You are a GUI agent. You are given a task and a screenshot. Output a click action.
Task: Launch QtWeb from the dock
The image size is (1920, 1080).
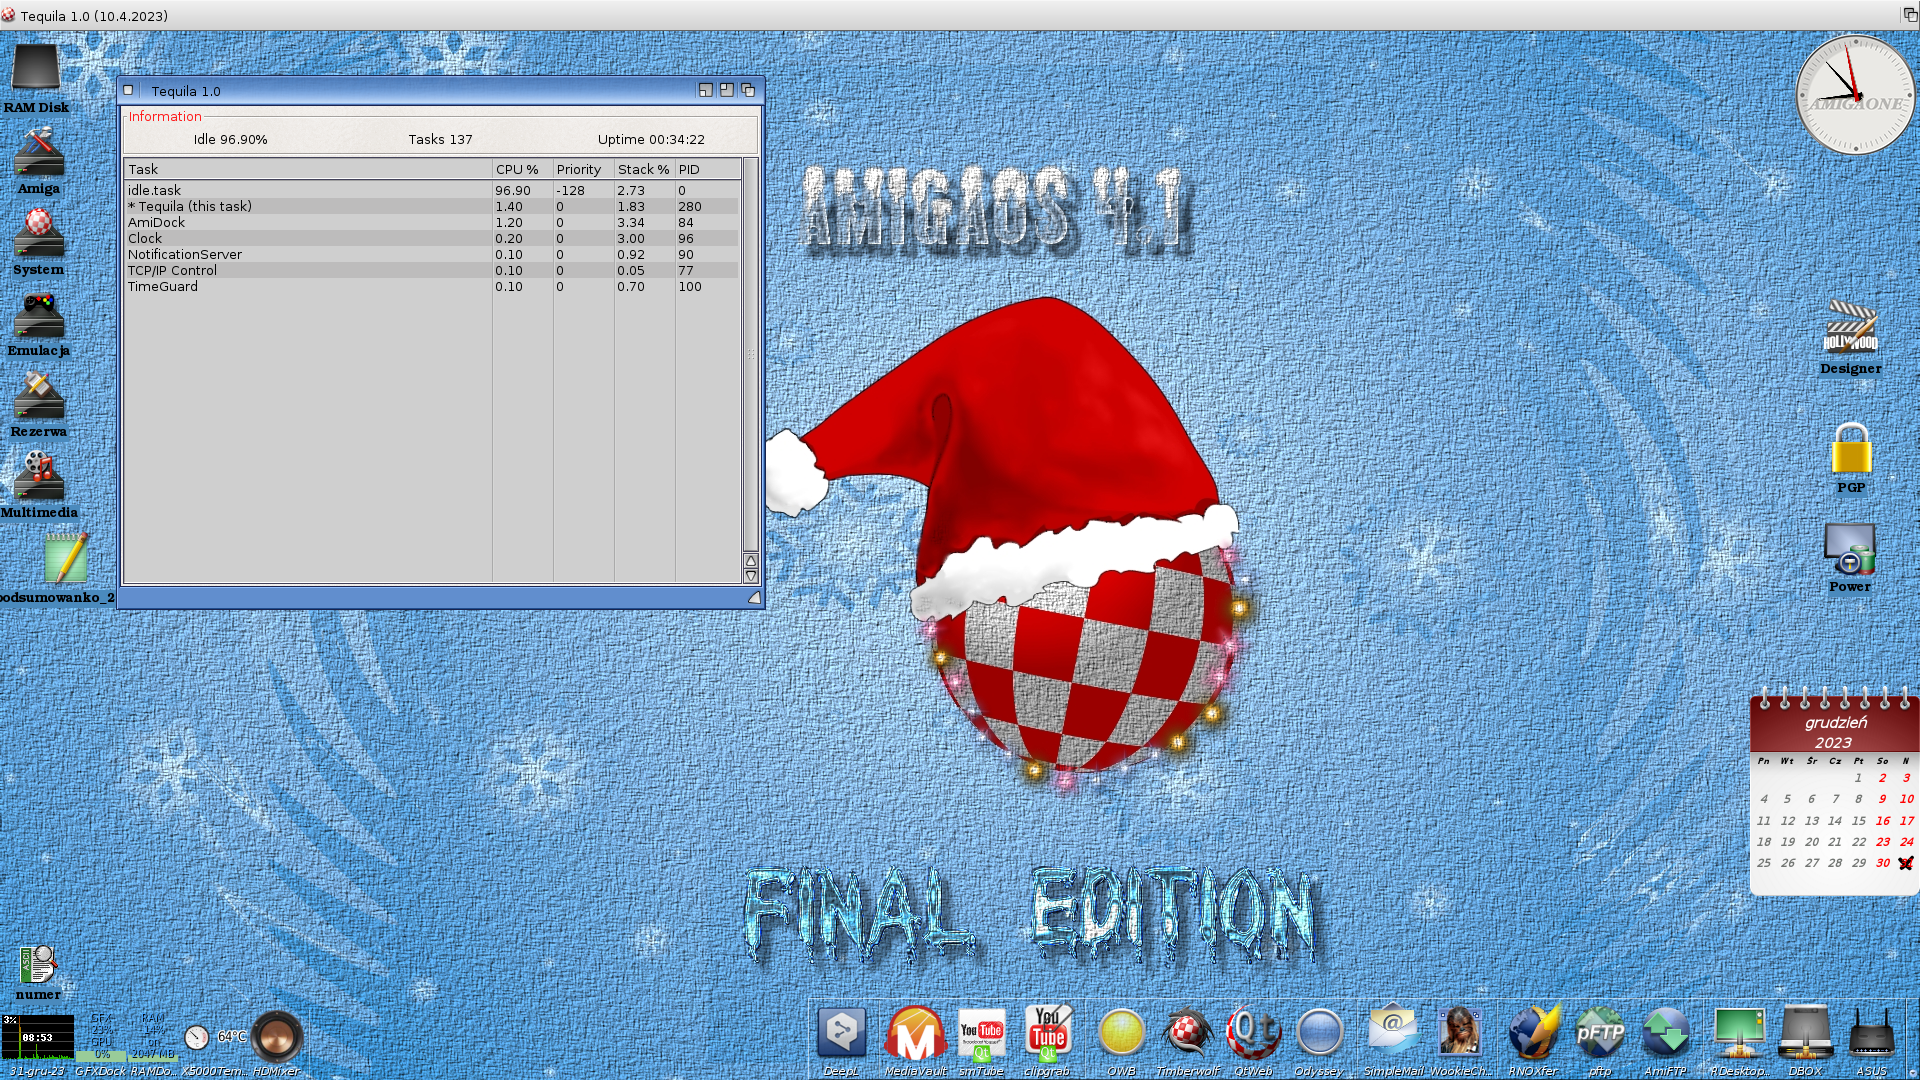tap(1253, 1040)
